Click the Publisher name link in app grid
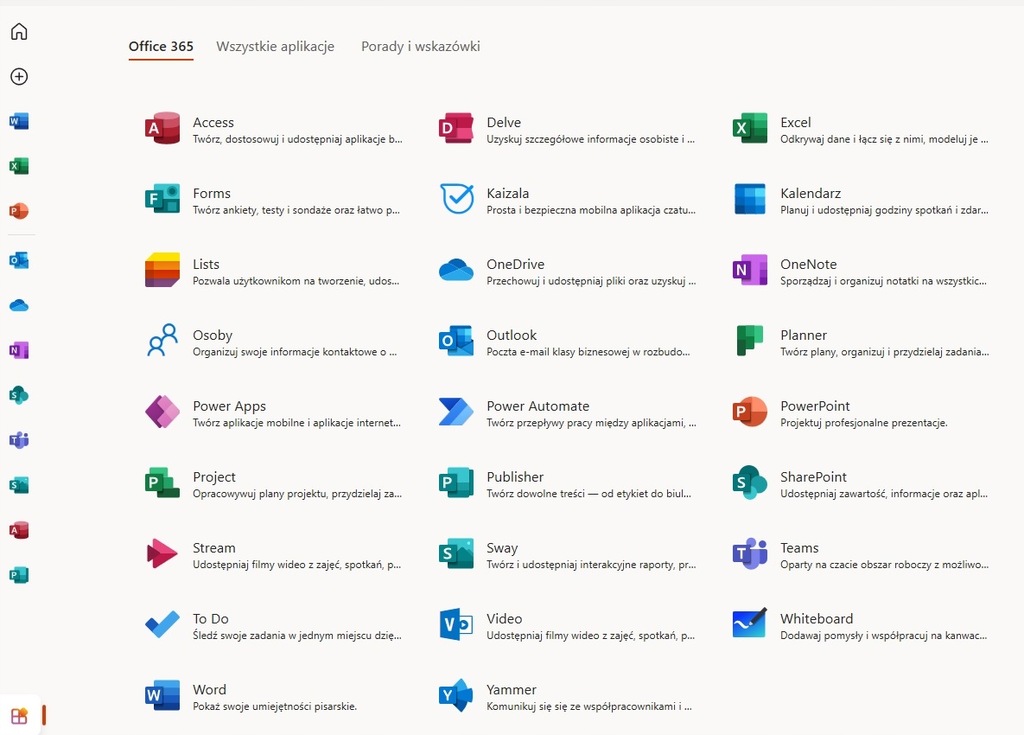The height and width of the screenshot is (735, 1024). click(515, 477)
